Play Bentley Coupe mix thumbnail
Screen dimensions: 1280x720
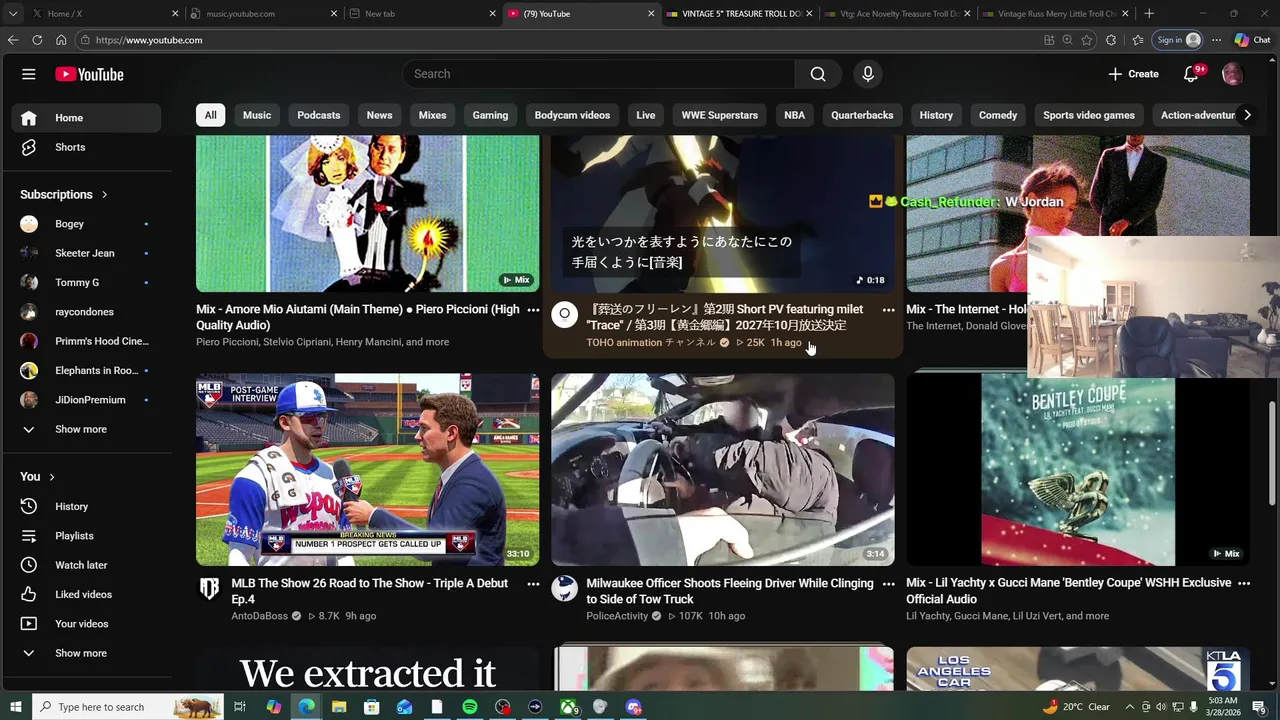pyautogui.click(x=1078, y=470)
